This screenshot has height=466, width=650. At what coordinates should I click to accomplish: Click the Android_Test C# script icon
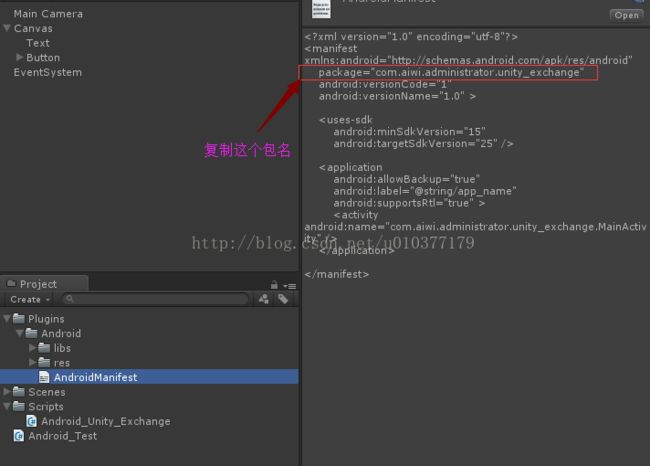click(x=18, y=436)
